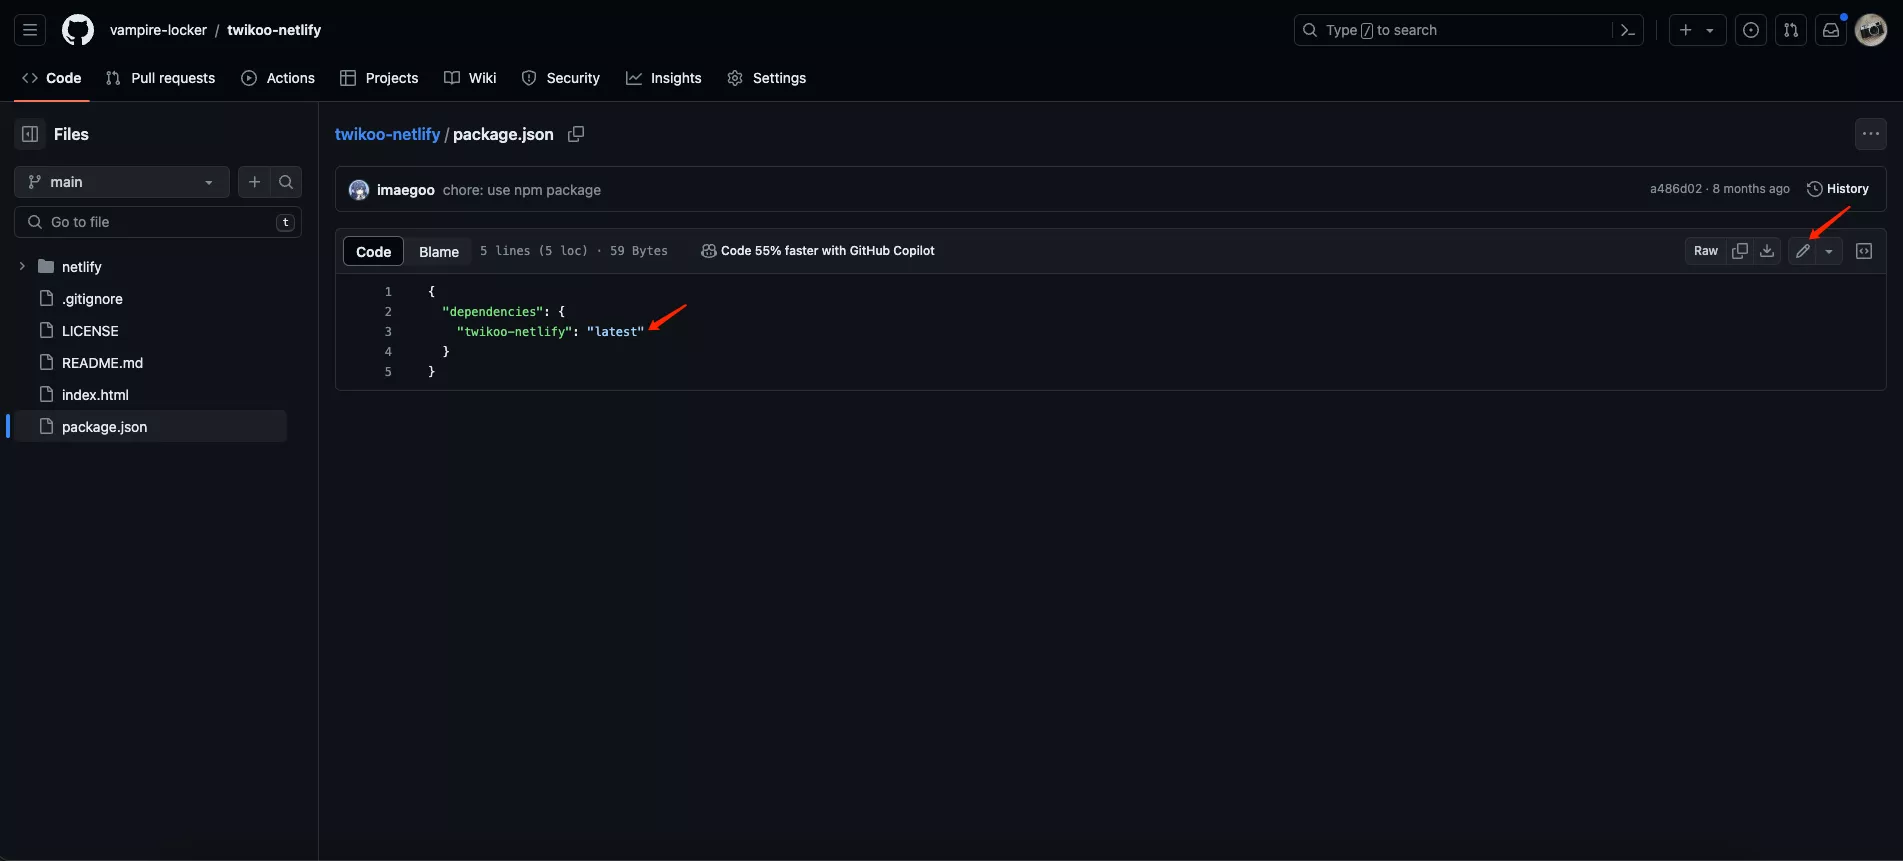The width and height of the screenshot is (1903, 861).
Task: Open Code 55% faster with GitHub Copilot link
Action: click(x=818, y=251)
